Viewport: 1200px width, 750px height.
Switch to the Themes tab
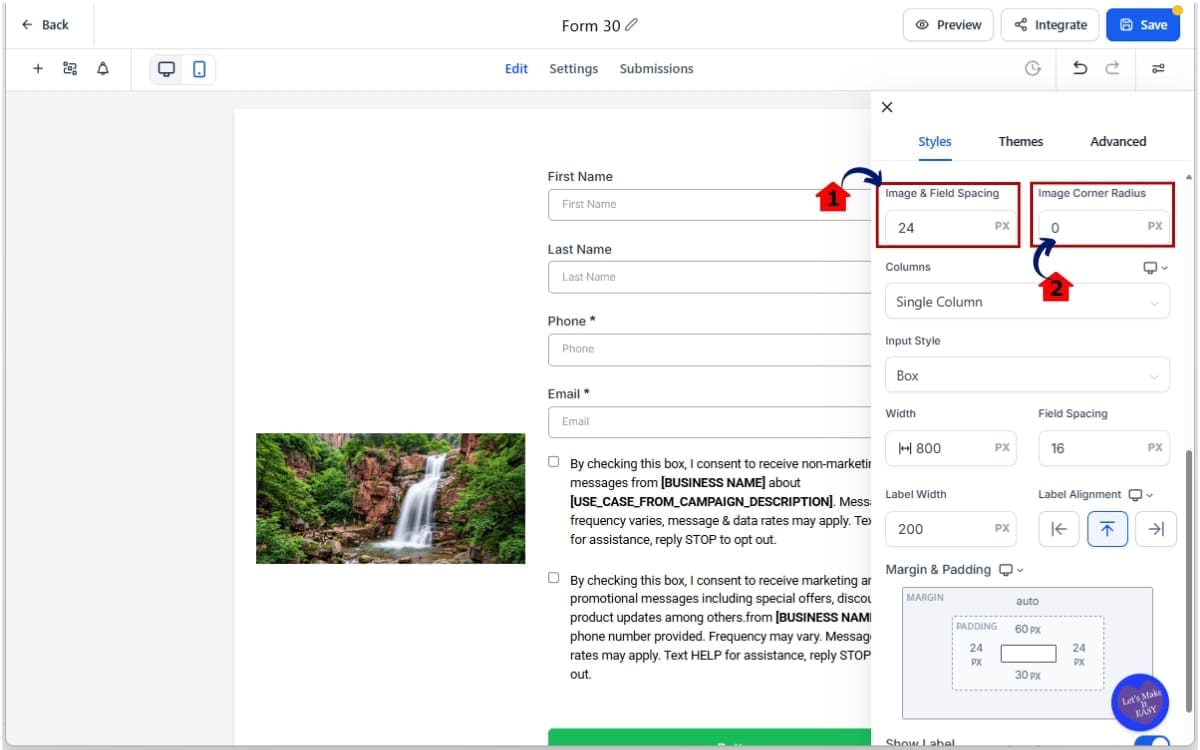coord(1020,141)
